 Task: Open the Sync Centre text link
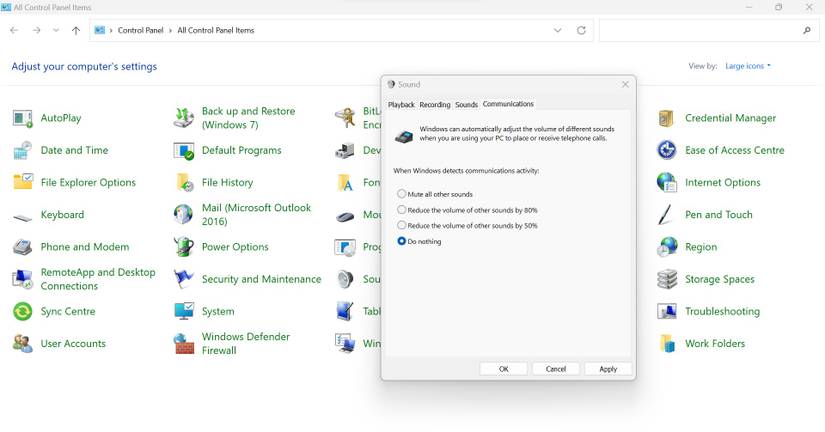(68, 312)
